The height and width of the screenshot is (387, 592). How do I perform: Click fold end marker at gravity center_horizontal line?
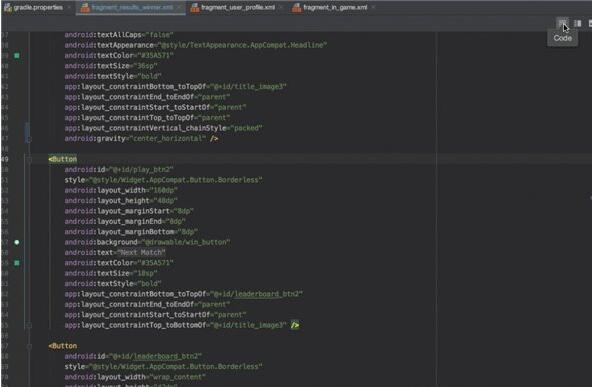[x=29, y=139]
